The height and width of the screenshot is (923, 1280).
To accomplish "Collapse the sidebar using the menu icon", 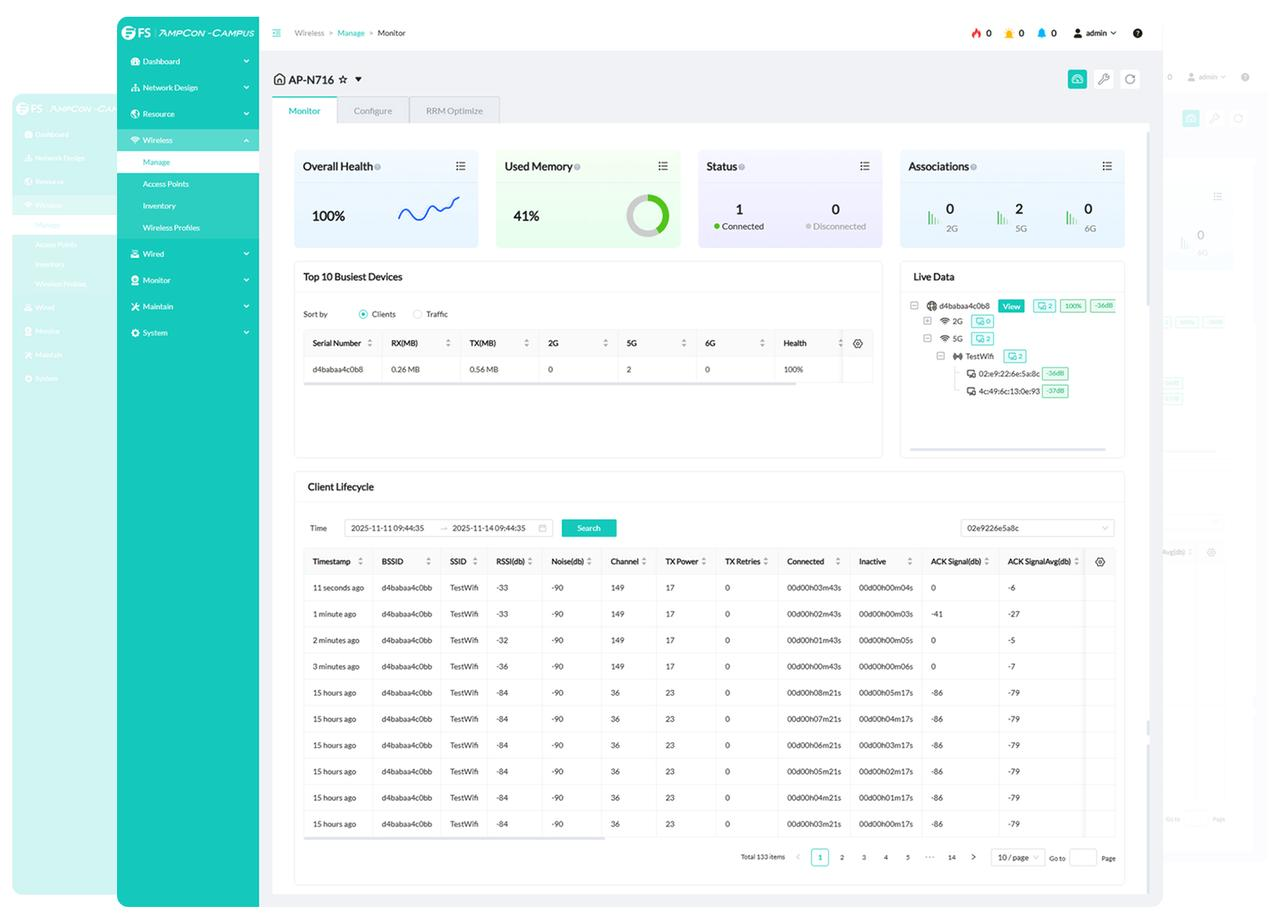I will pyautogui.click(x=277, y=33).
